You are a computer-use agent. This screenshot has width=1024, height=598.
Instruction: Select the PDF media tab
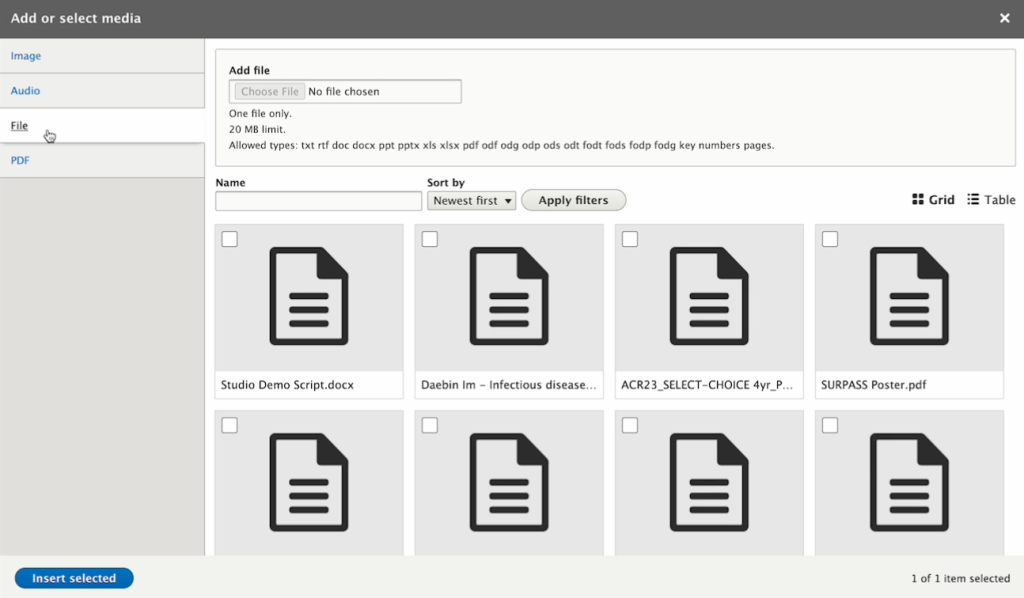(x=21, y=160)
